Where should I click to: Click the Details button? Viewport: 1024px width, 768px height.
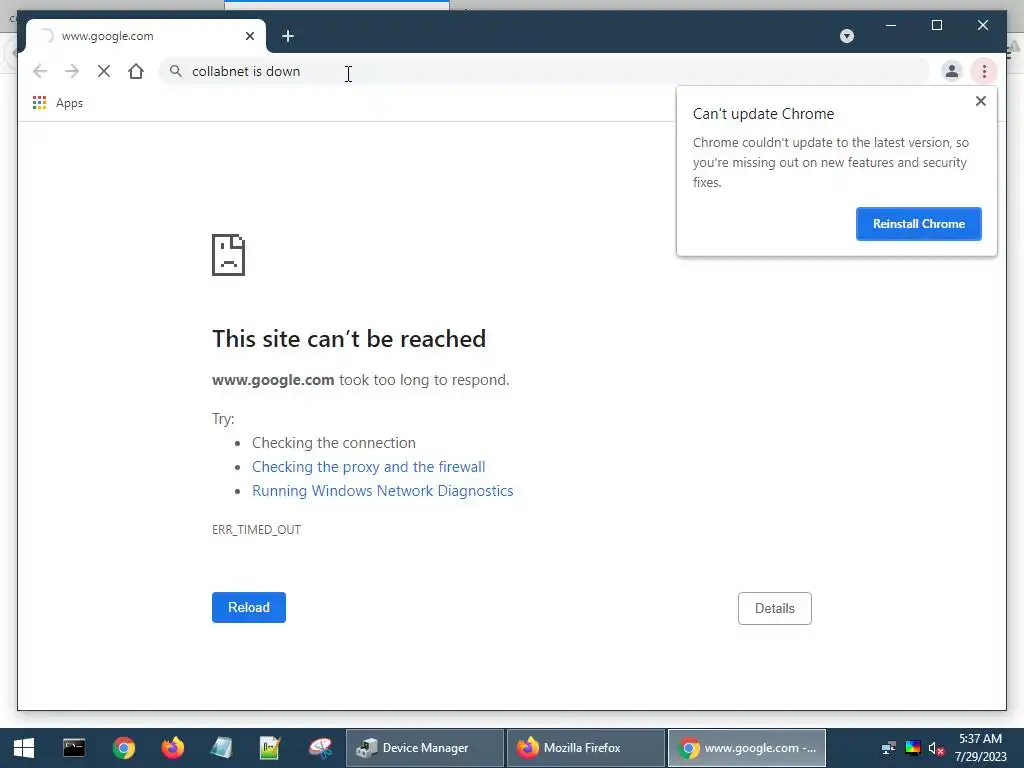pyautogui.click(x=775, y=608)
